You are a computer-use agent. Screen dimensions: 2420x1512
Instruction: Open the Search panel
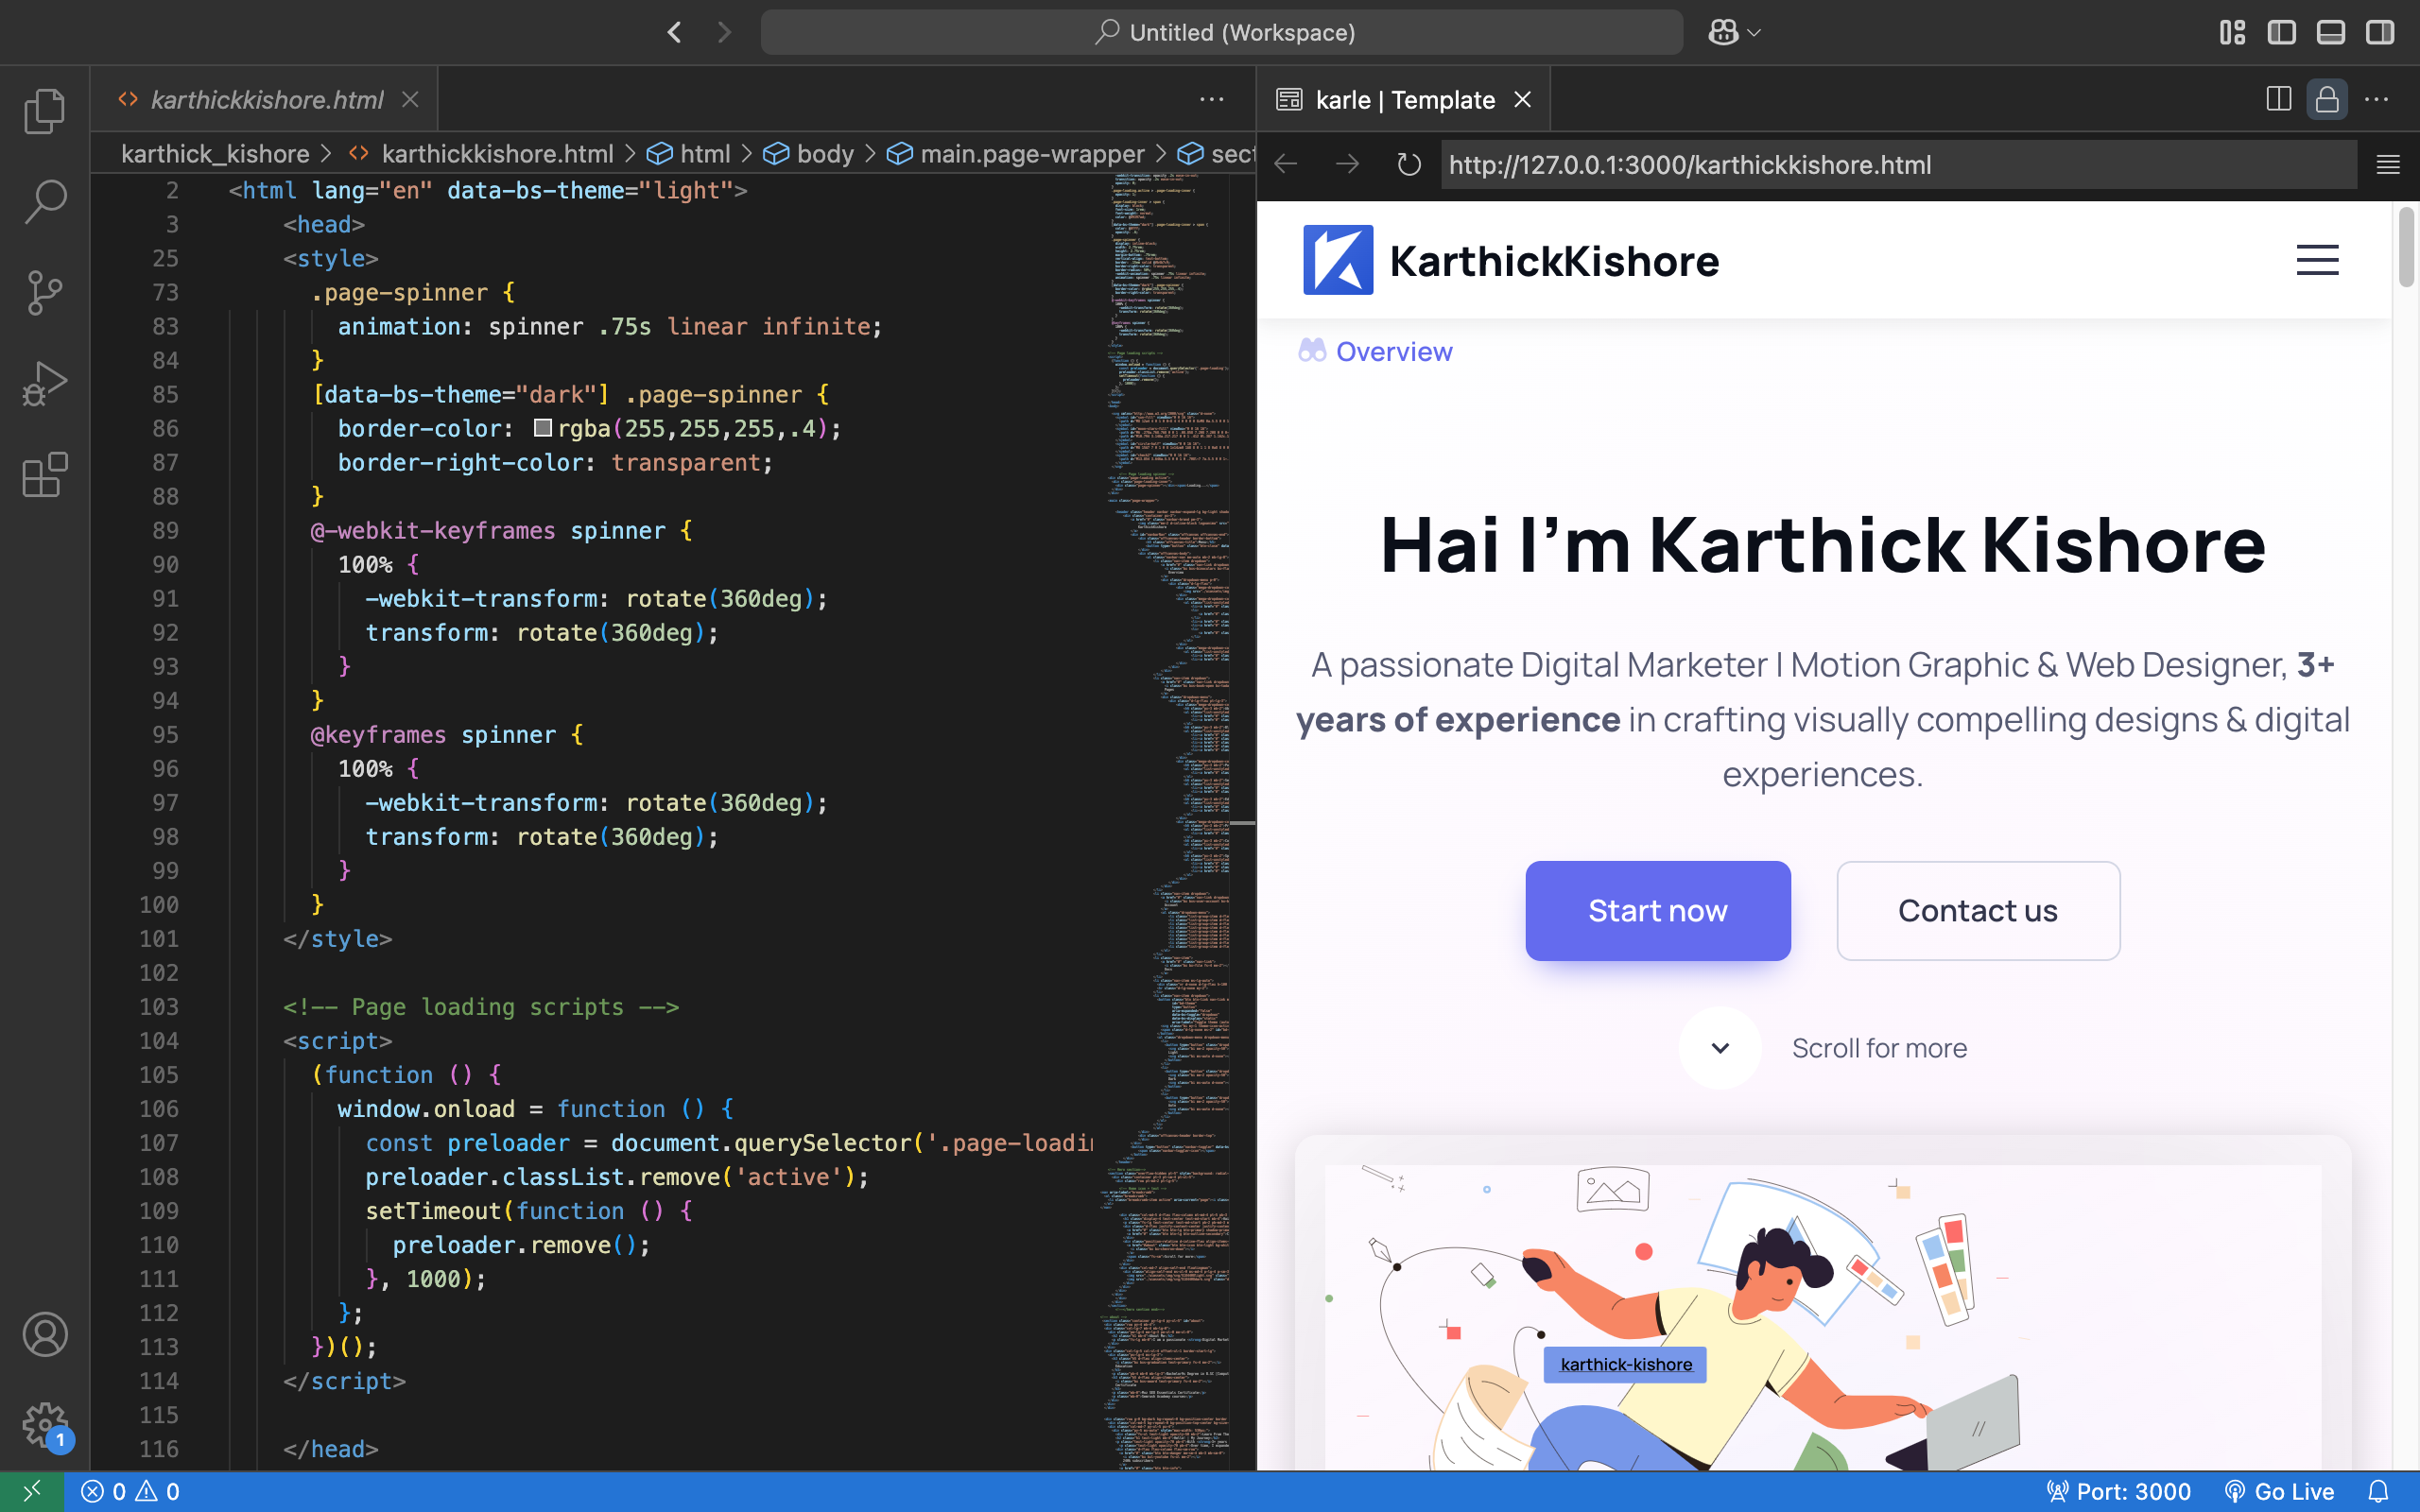click(x=45, y=201)
